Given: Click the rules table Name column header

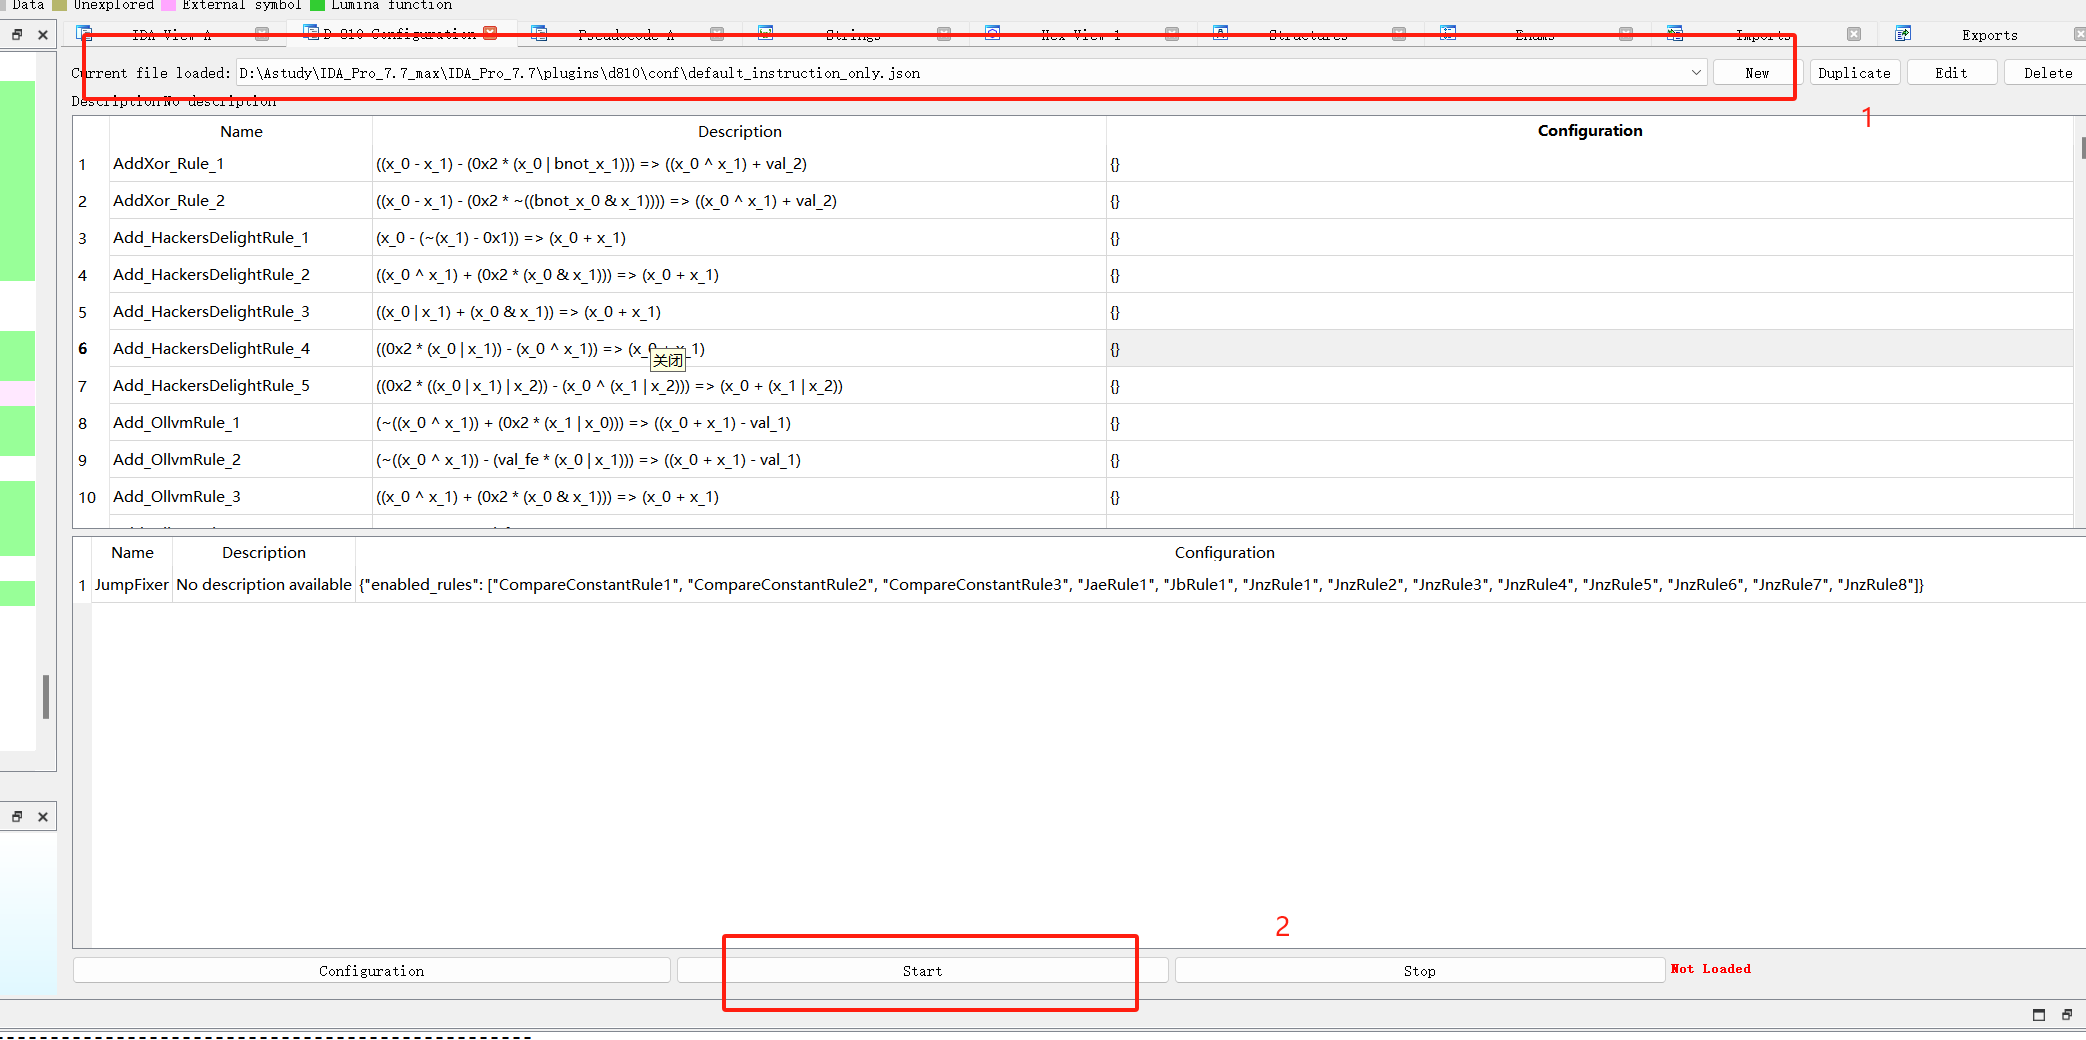Looking at the screenshot, I should 241,131.
